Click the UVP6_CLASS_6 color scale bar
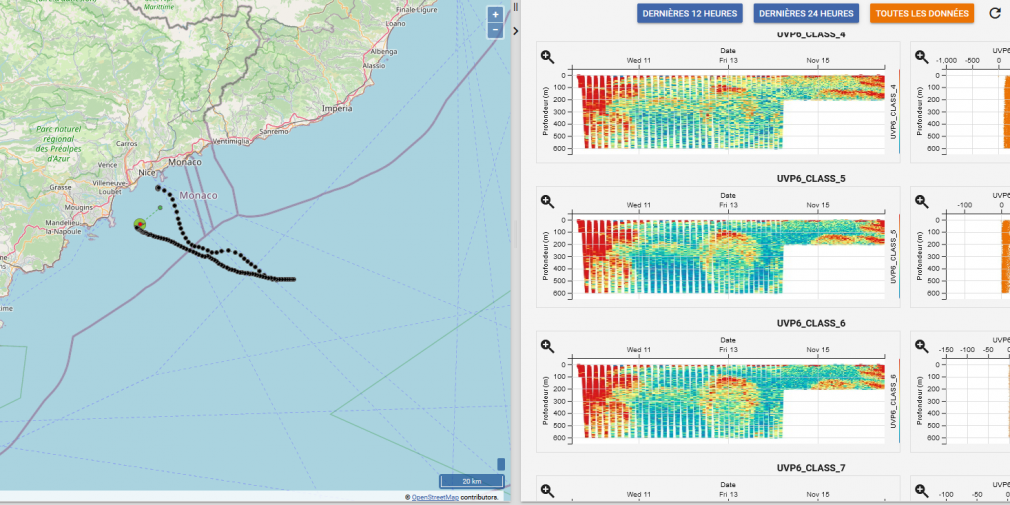This screenshot has width=1010, height=505. point(899,401)
